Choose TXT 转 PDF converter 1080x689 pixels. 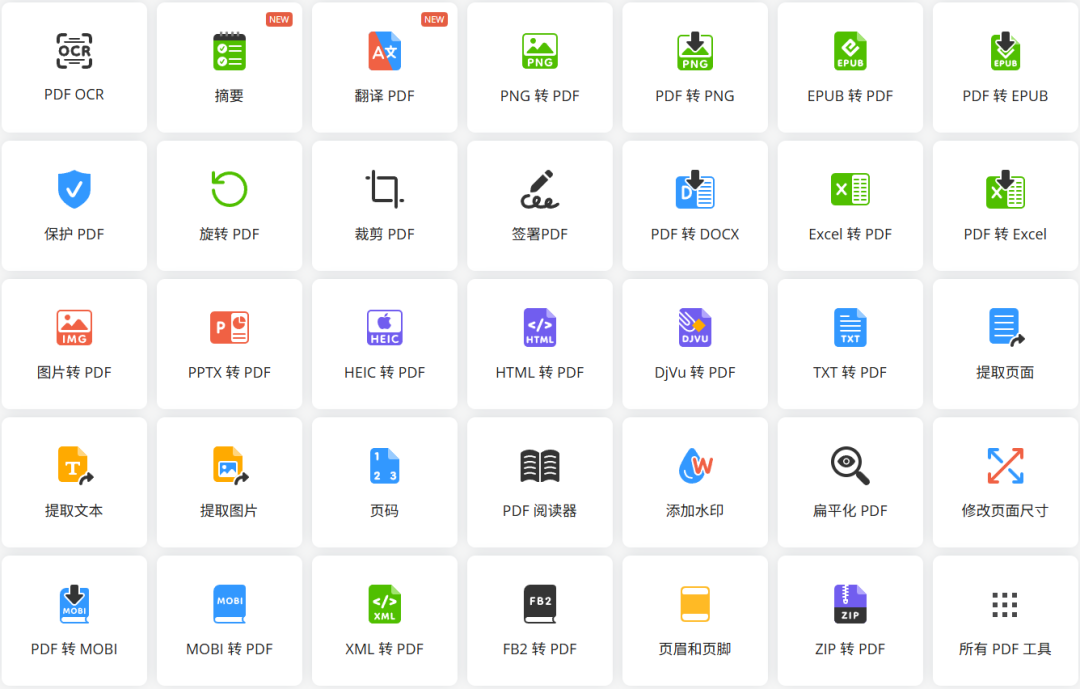click(x=850, y=344)
